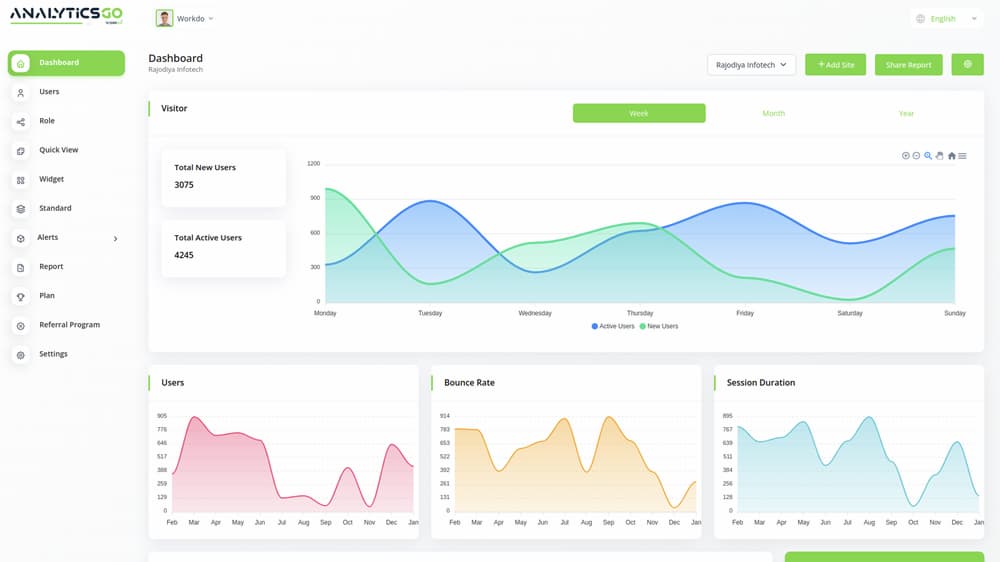Click the Report document icon
Image resolution: width=1000 pixels, height=562 pixels.
coord(20,268)
